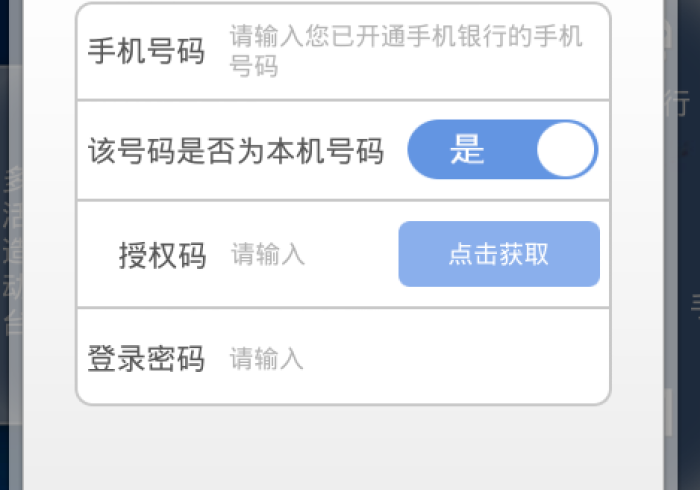The image size is (700, 490).
Task: Click empty space right of 登录密码 placeholder
Action: click(x=460, y=358)
